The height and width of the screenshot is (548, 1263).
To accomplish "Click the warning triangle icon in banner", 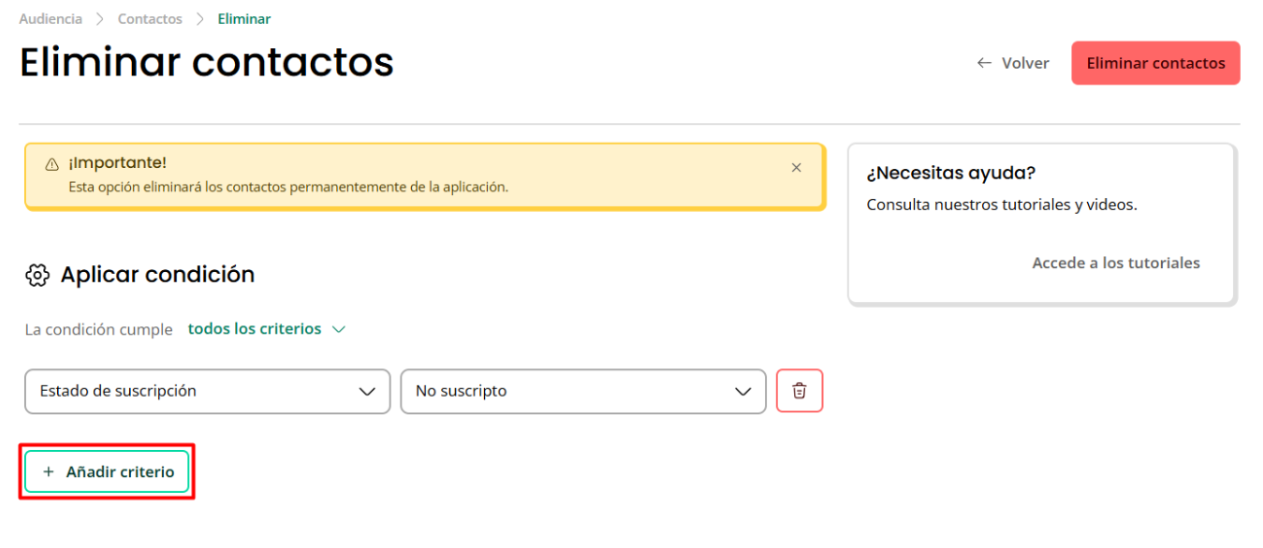I will [52, 164].
